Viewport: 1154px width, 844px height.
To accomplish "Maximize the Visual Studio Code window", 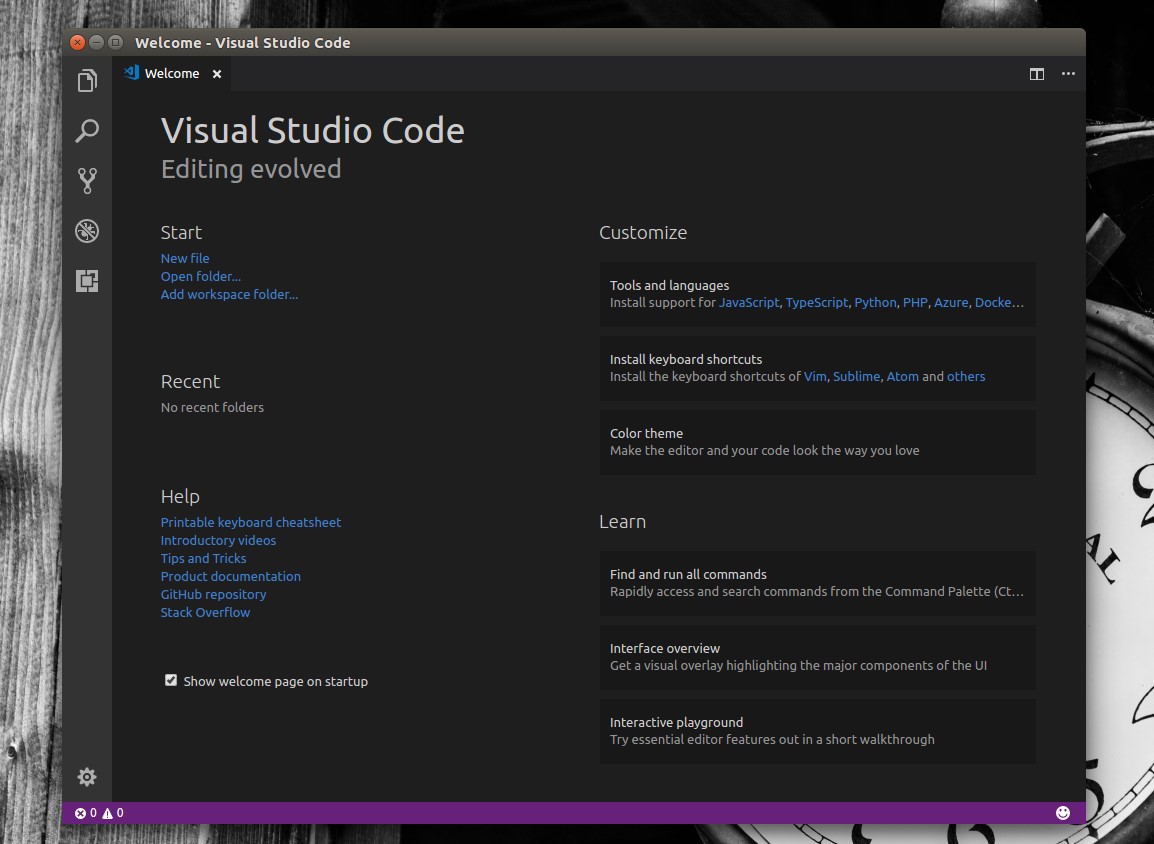I will [116, 43].
